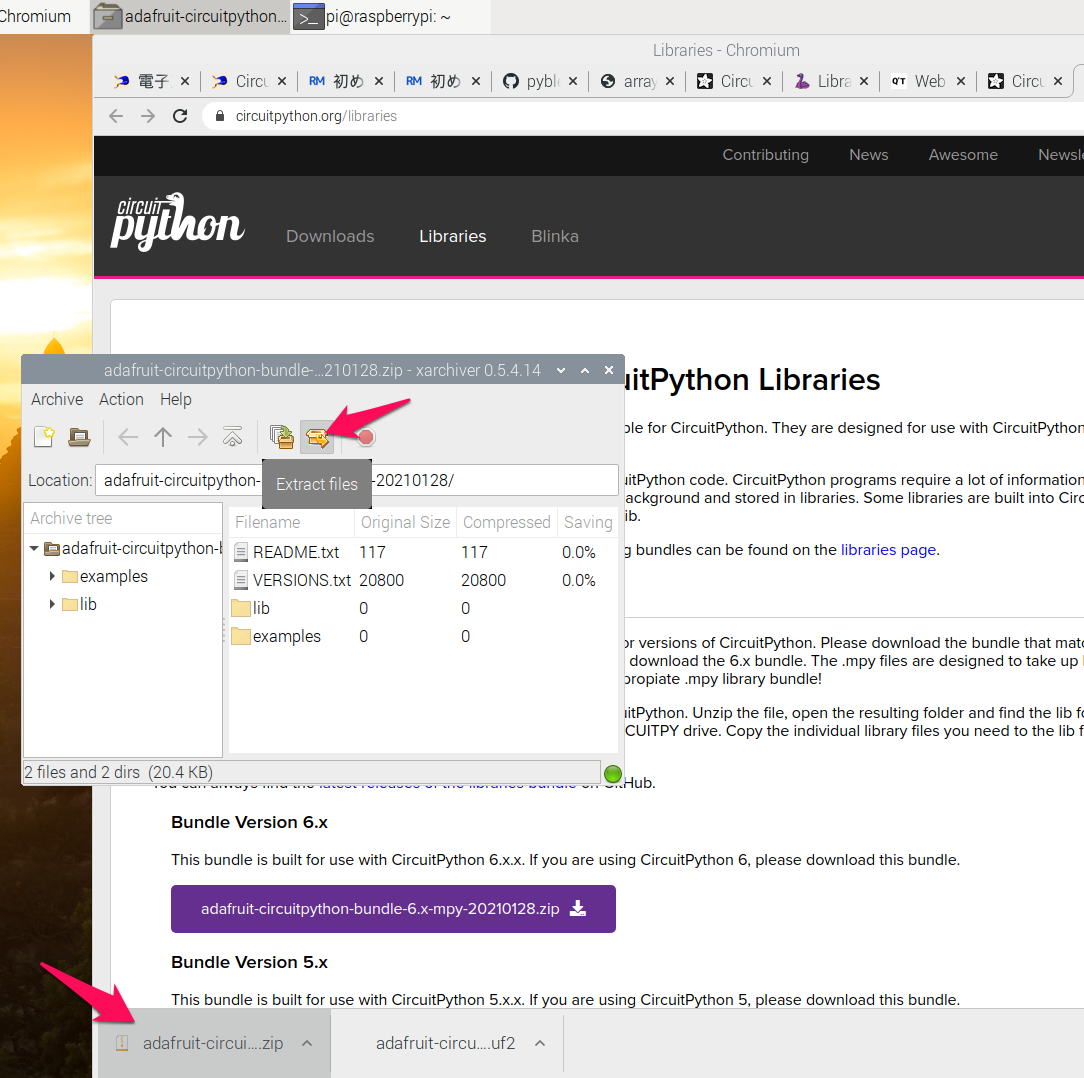Open the zip download options chevron
Image resolution: width=1084 pixels, height=1078 pixels.
click(x=307, y=1043)
